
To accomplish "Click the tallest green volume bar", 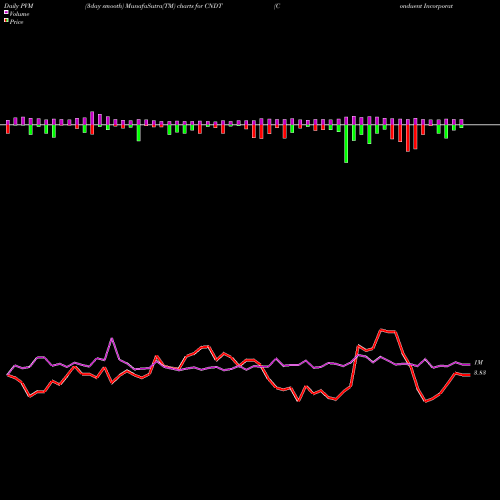I will coord(346,144).
